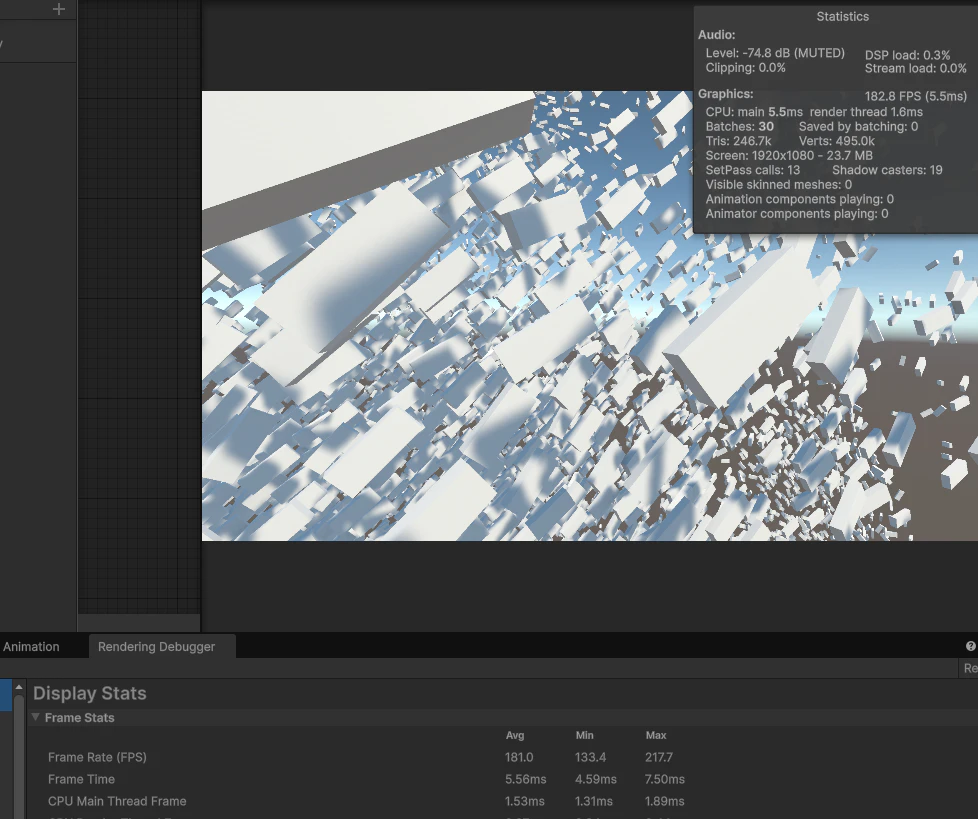Click the Screen: 1920x1080 - 23.7 MB line
978x819 pixels.
click(789, 155)
